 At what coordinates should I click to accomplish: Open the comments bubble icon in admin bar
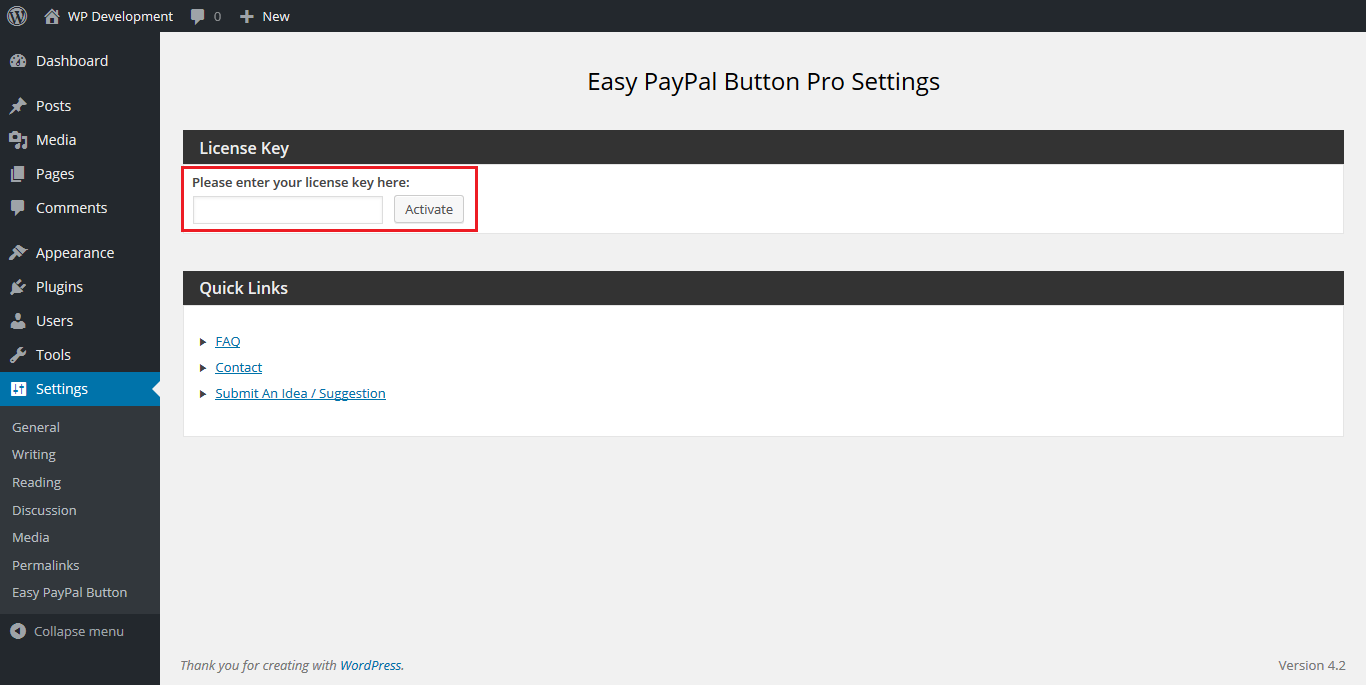198,16
